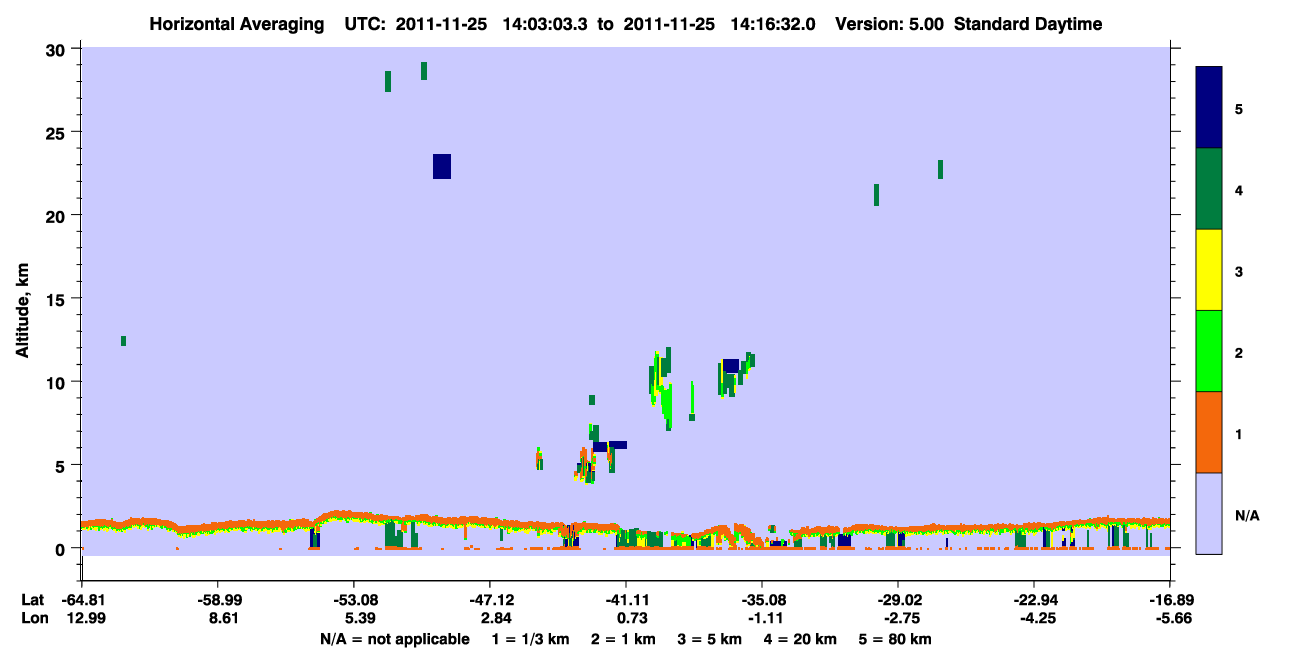Click the colorbar label 3

click(x=1239, y=270)
